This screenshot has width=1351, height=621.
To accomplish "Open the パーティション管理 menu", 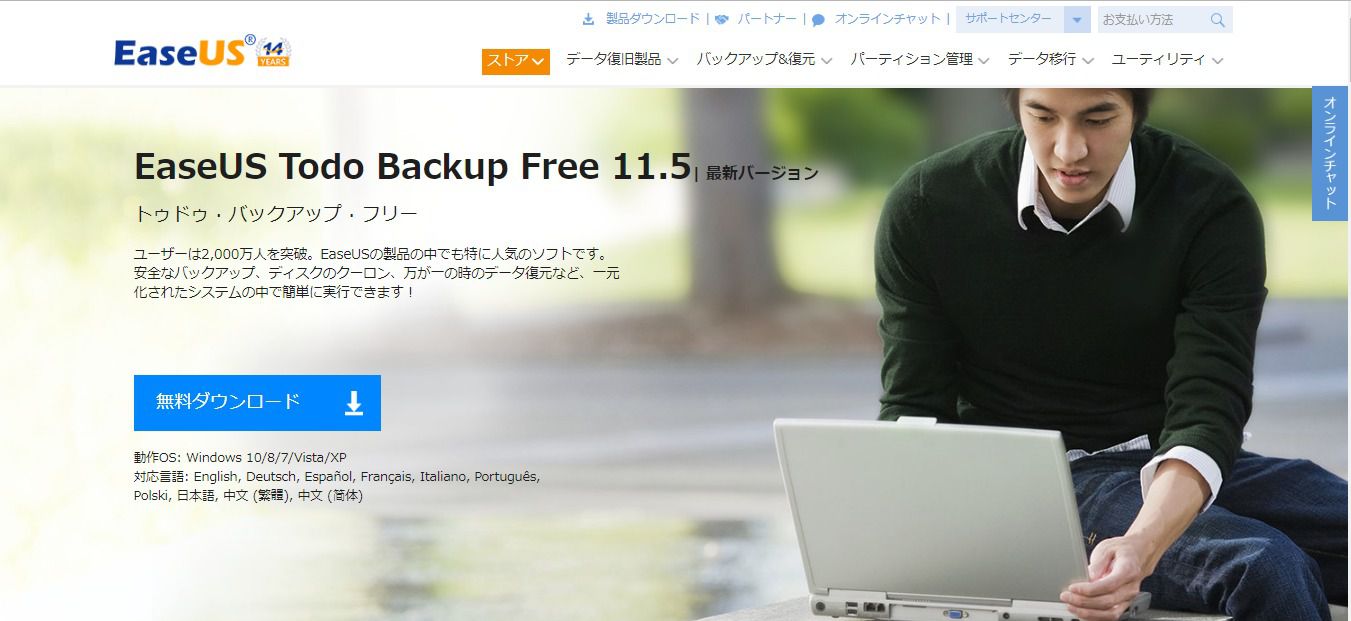I will 920,60.
